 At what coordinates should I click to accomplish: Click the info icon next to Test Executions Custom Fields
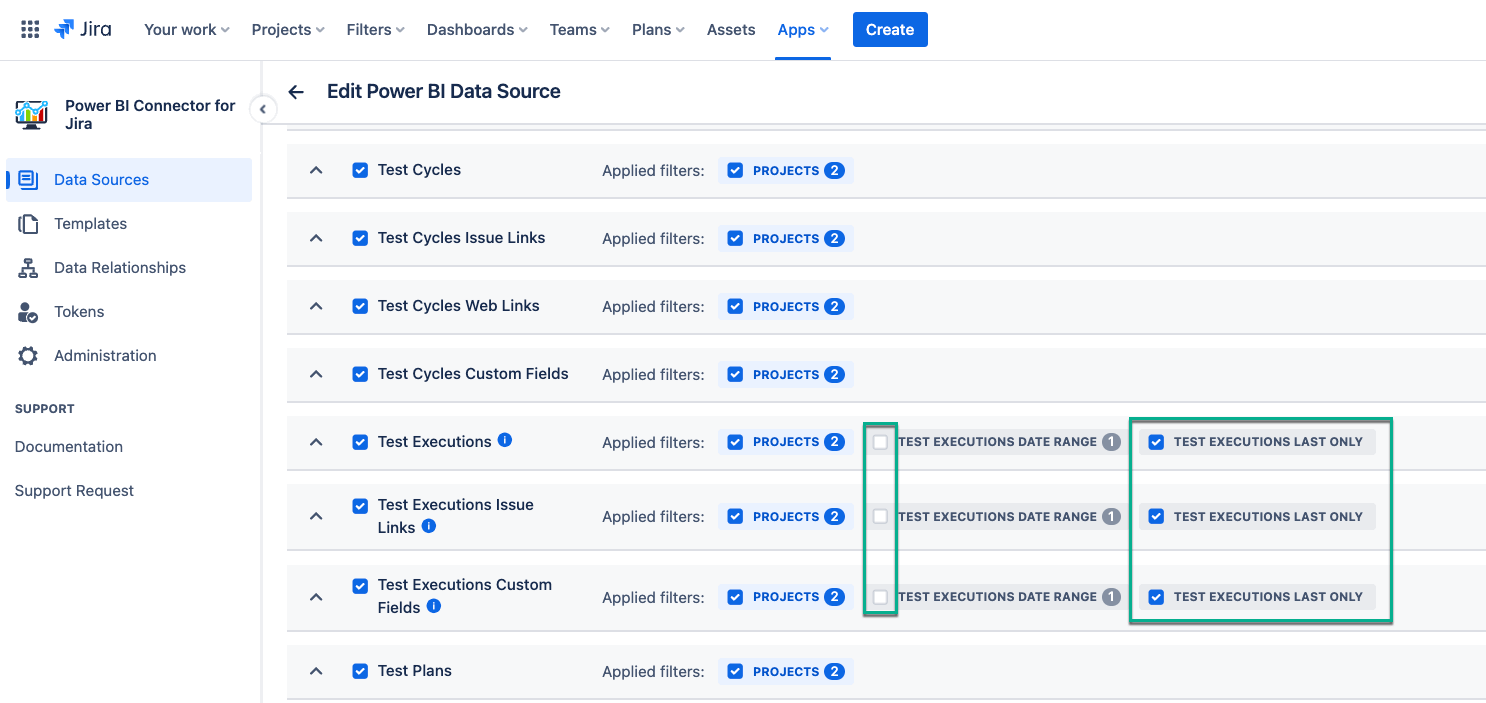(434, 606)
